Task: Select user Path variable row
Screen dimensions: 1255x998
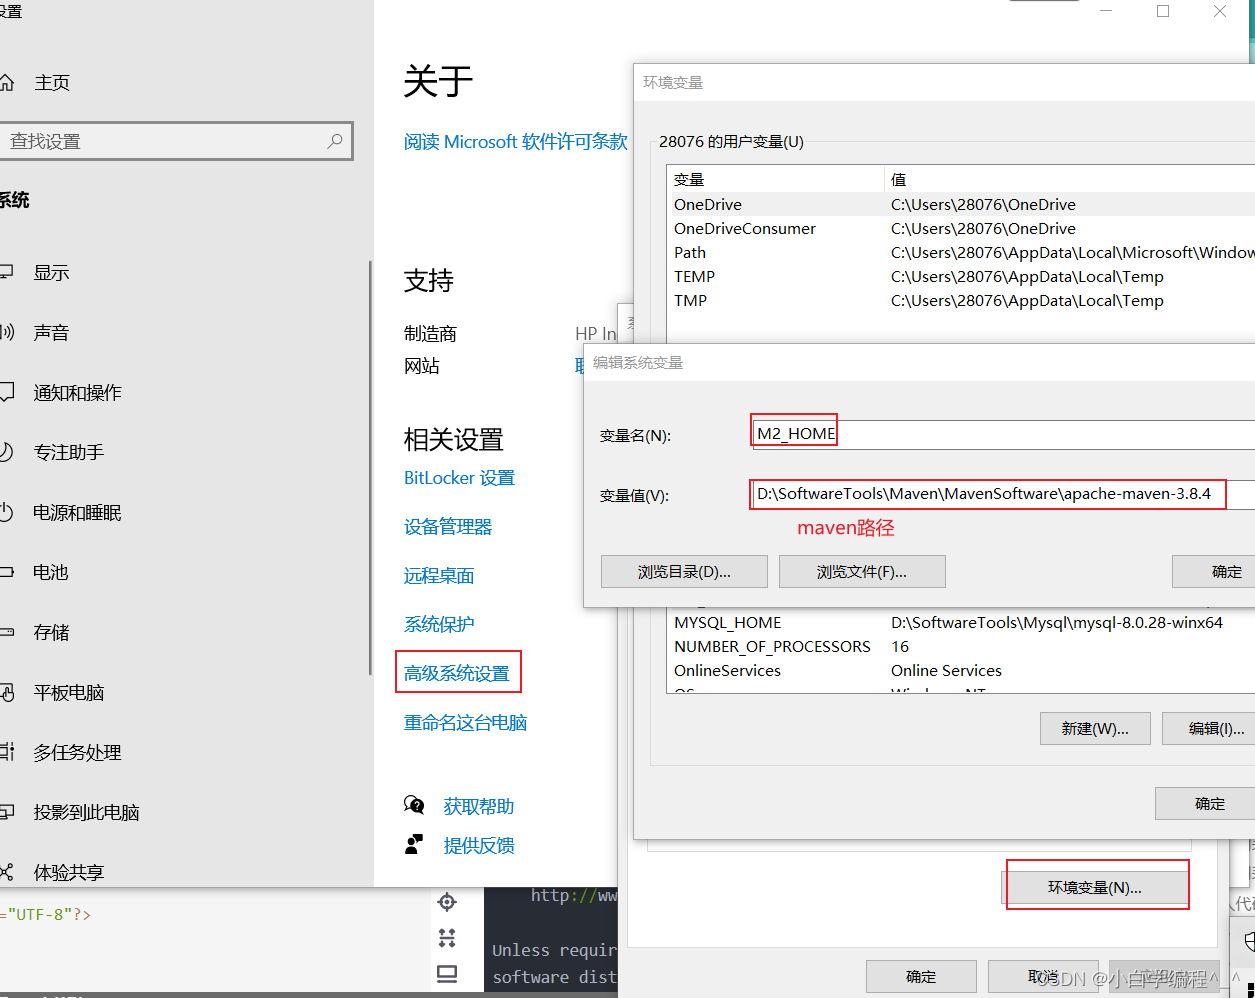Action: (x=961, y=253)
